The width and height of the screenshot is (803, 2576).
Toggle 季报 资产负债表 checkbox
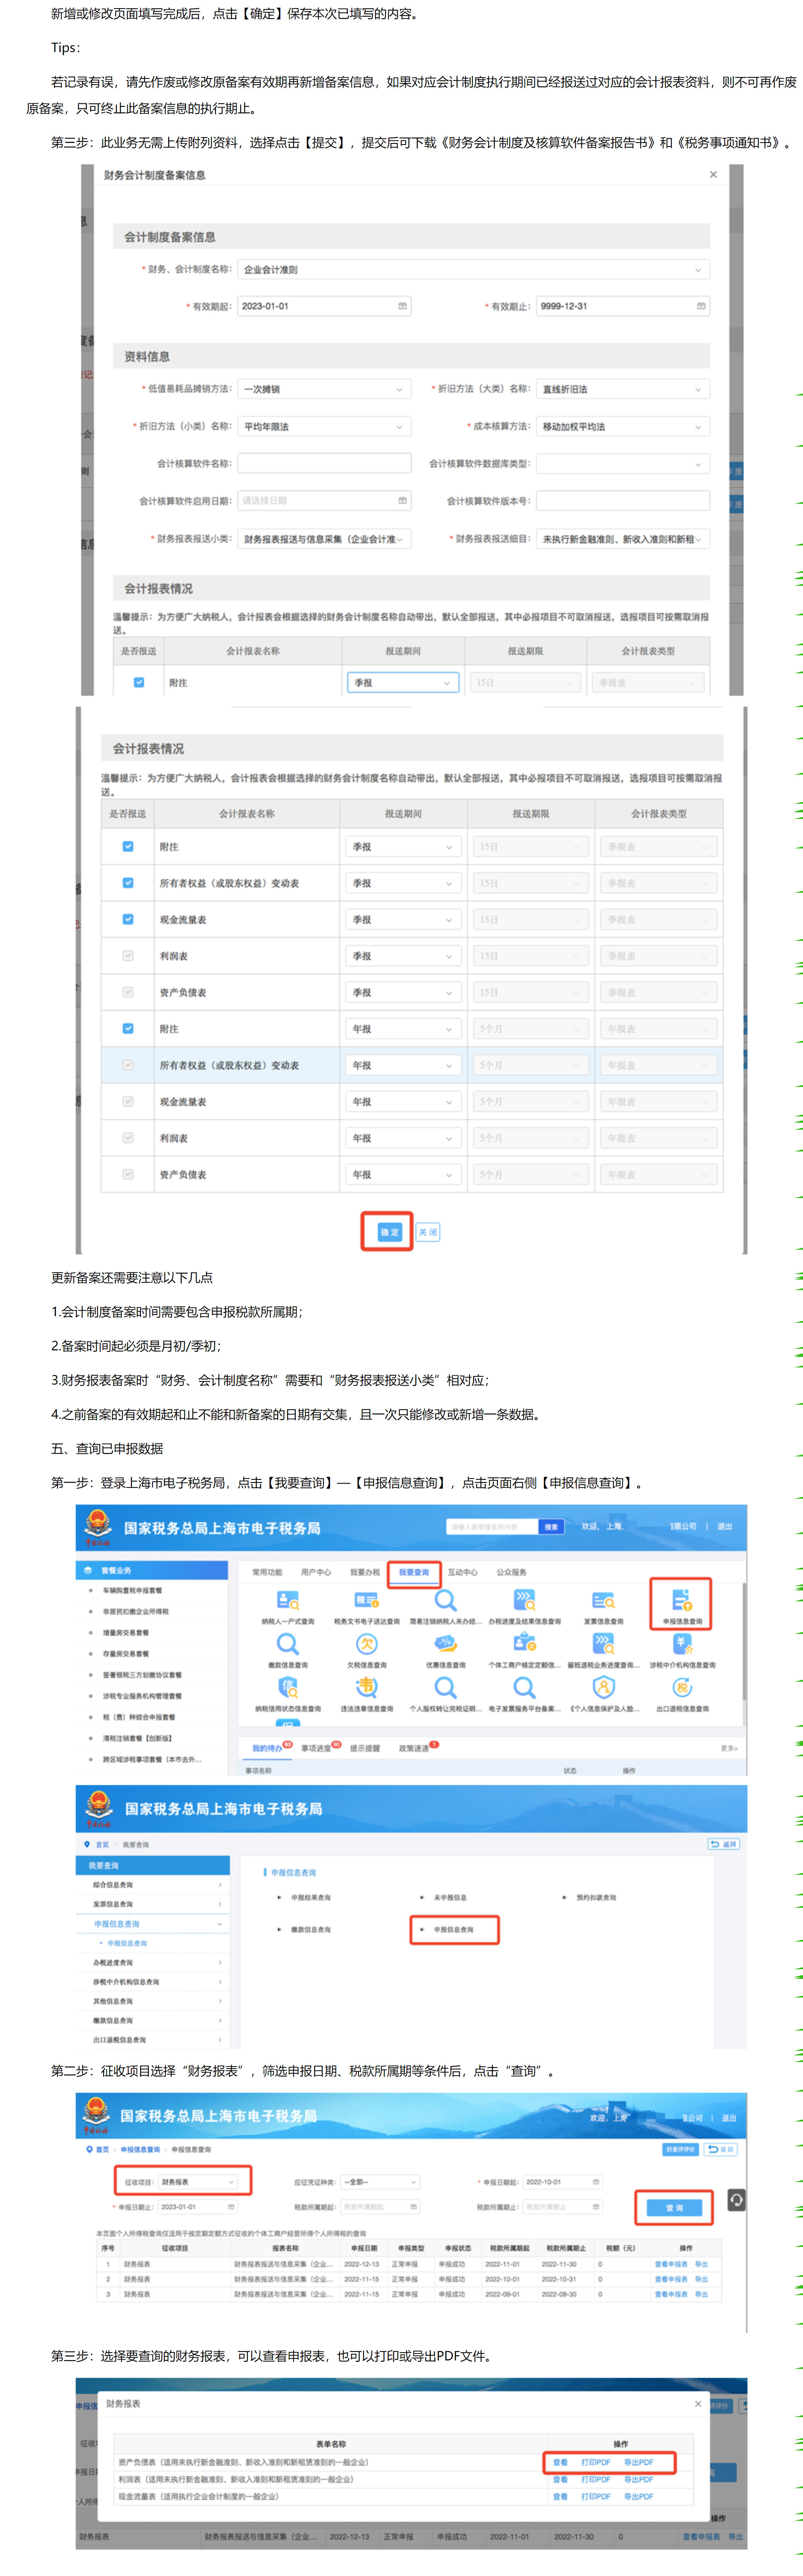pyautogui.click(x=128, y=992)
